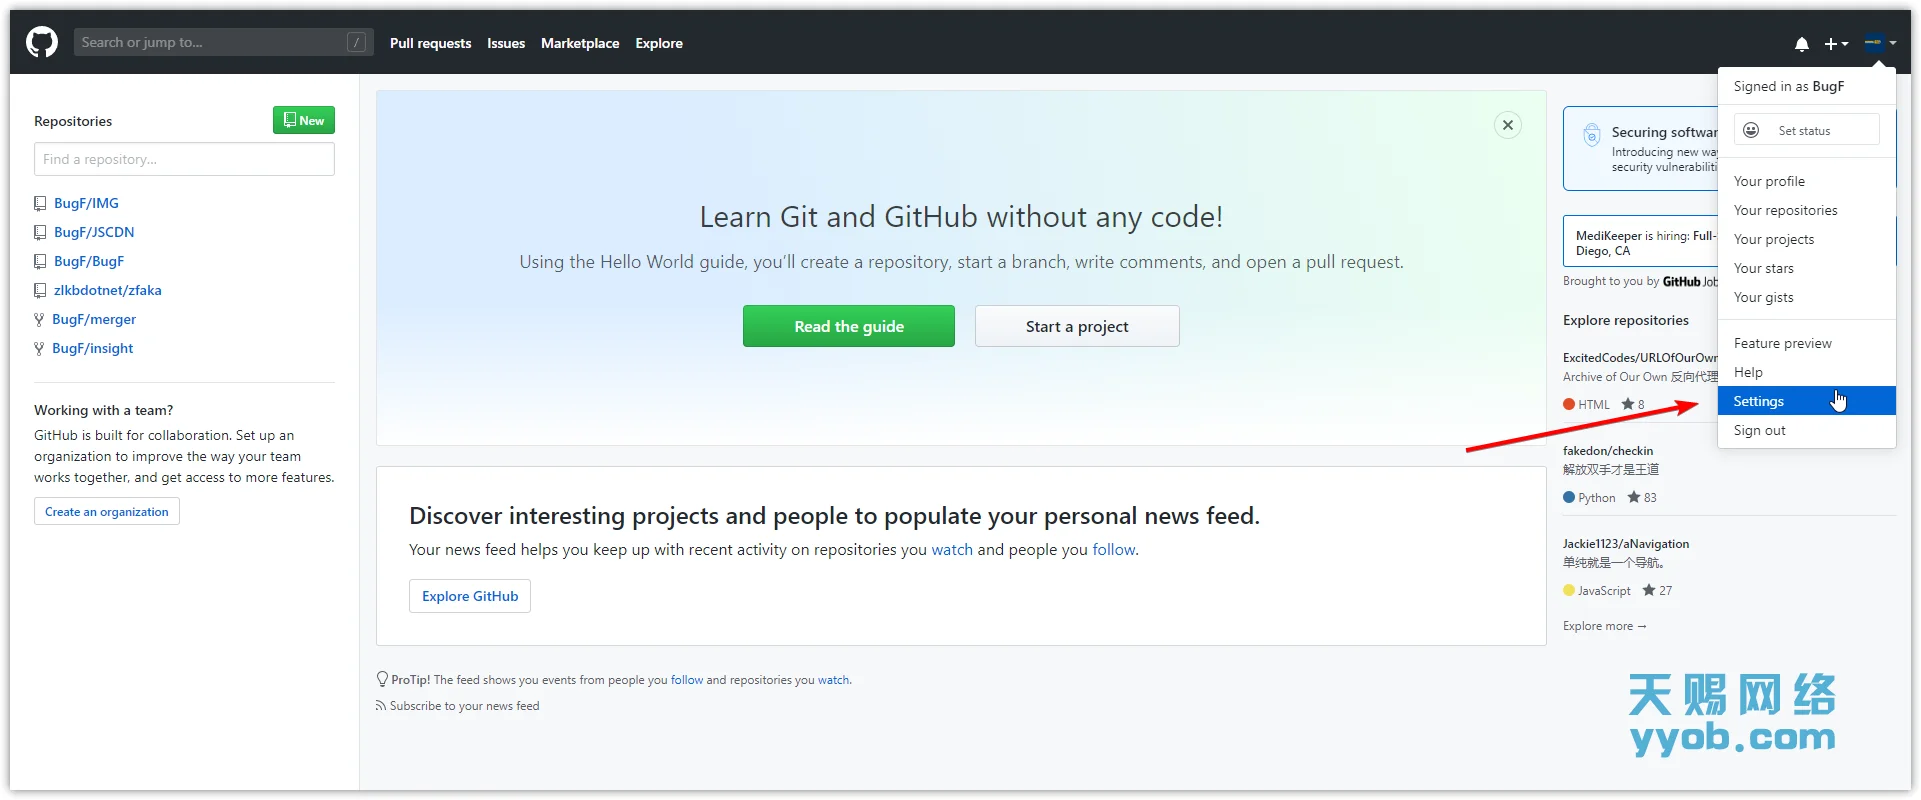Click the lightbulb ProTip icon
Screen dimensions: 1921x800
pos(382,679)
